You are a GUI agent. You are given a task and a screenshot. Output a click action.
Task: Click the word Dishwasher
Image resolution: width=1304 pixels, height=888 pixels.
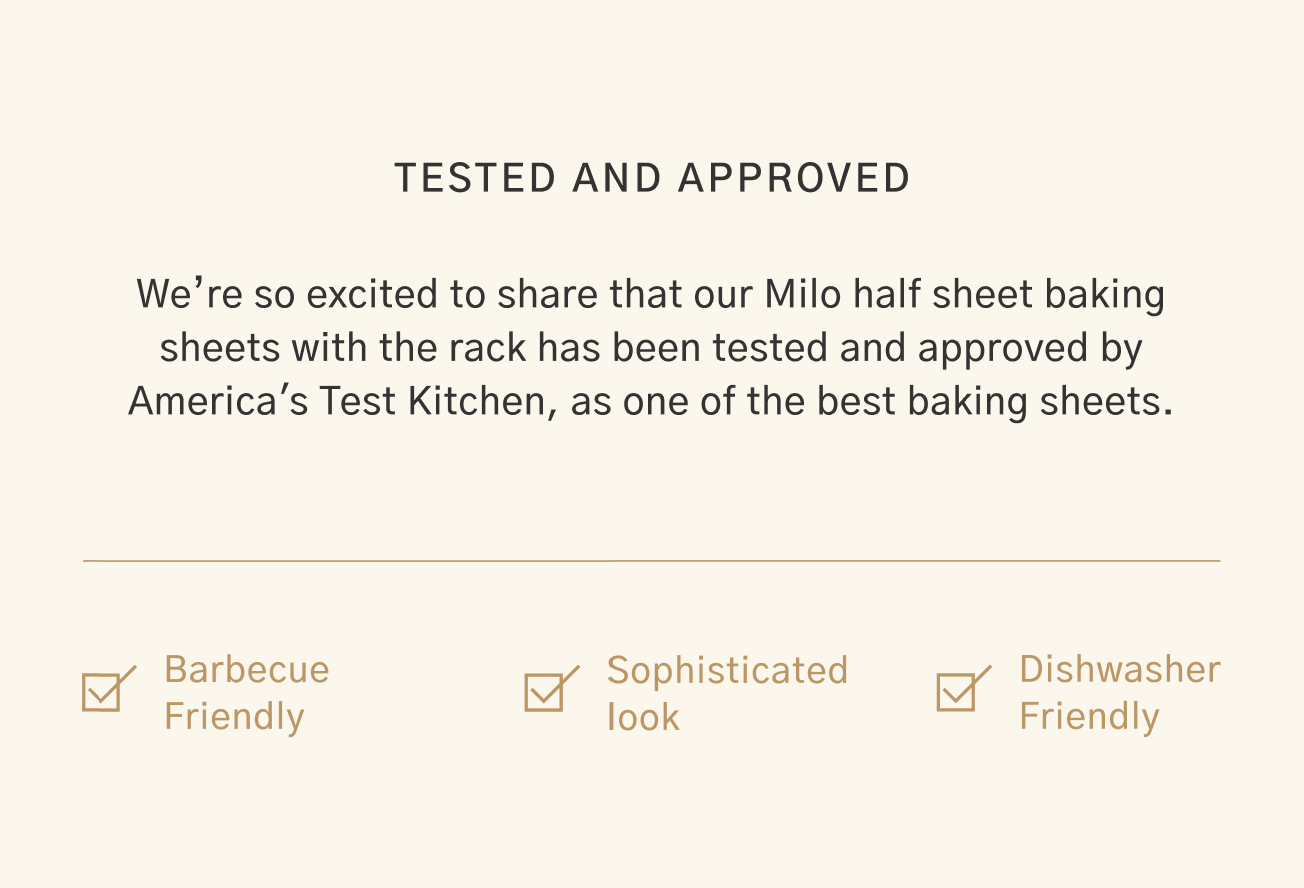tap(1120, 669)
